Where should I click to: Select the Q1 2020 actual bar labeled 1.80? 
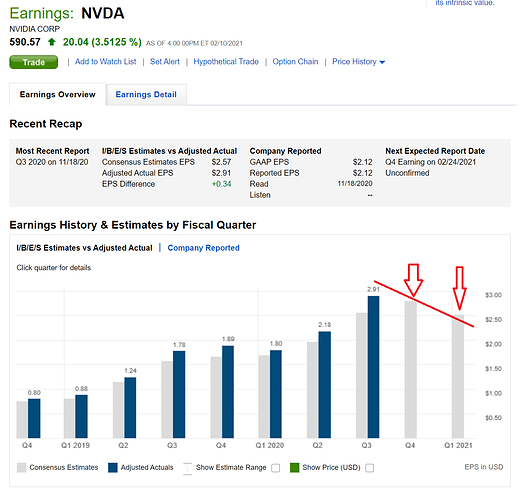point(276,394)
